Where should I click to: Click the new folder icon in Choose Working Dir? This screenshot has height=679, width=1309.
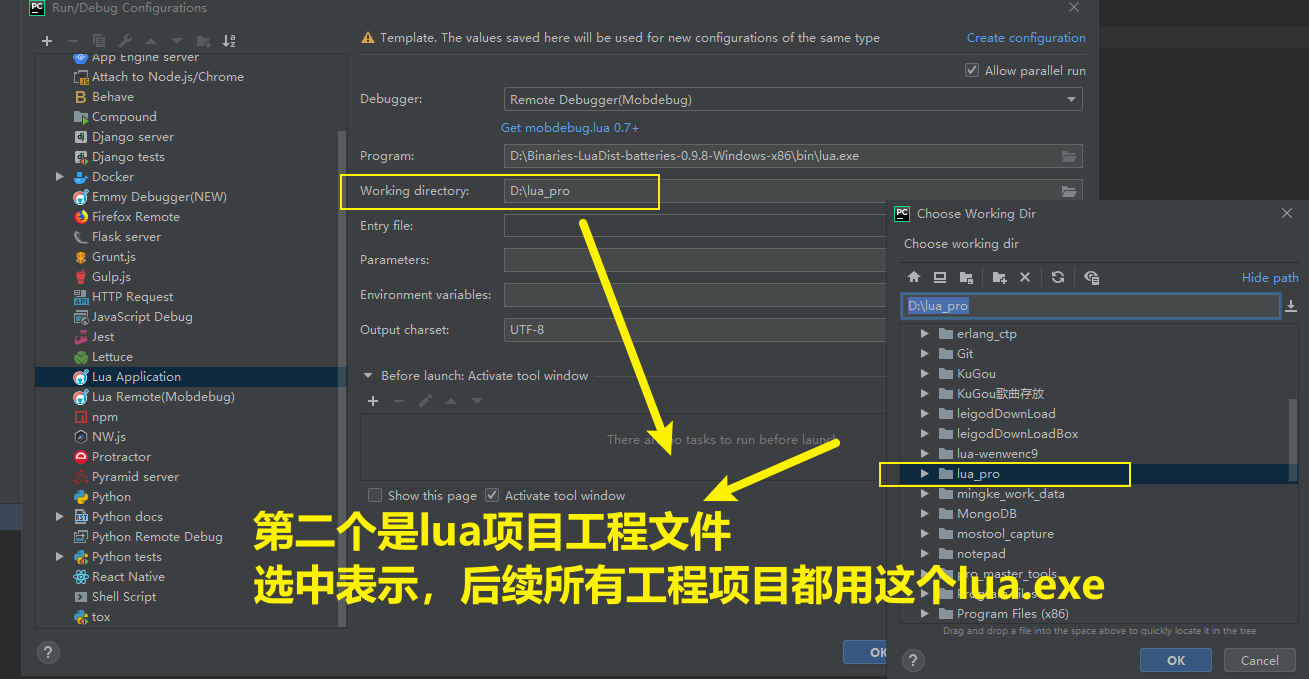point(999,277)
